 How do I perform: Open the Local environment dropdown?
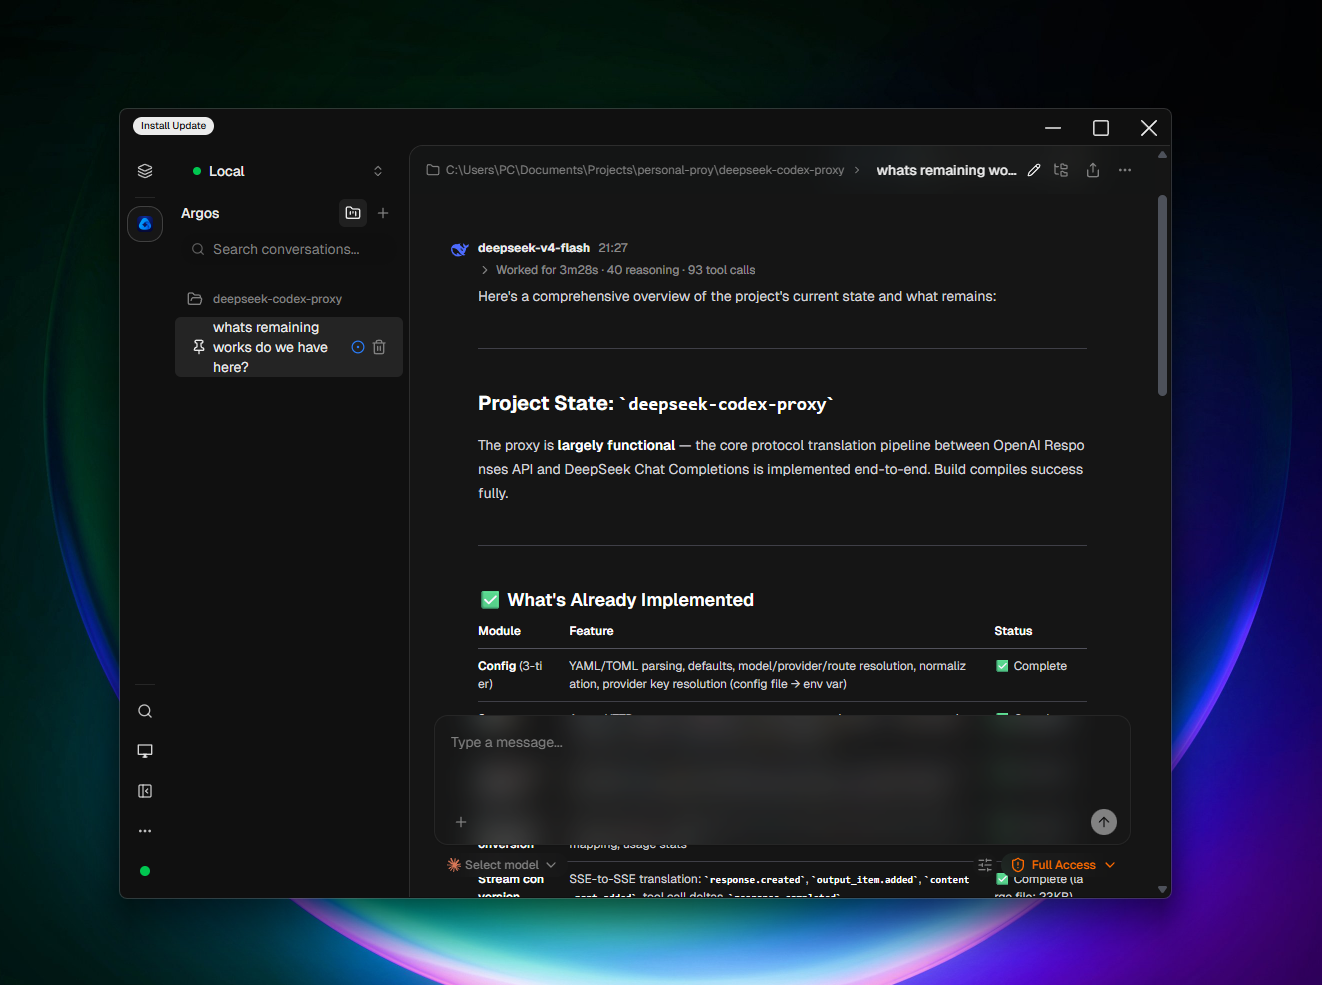[x=288, y=171]
